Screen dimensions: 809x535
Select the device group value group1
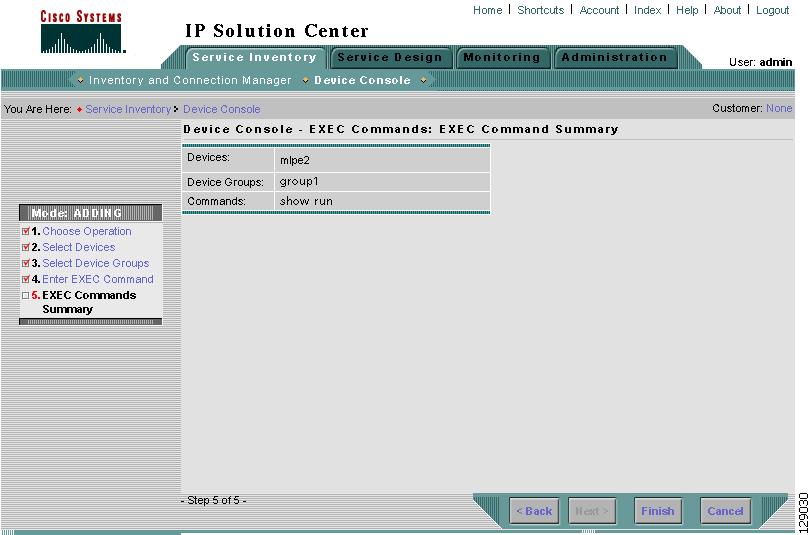pos(299,182)
